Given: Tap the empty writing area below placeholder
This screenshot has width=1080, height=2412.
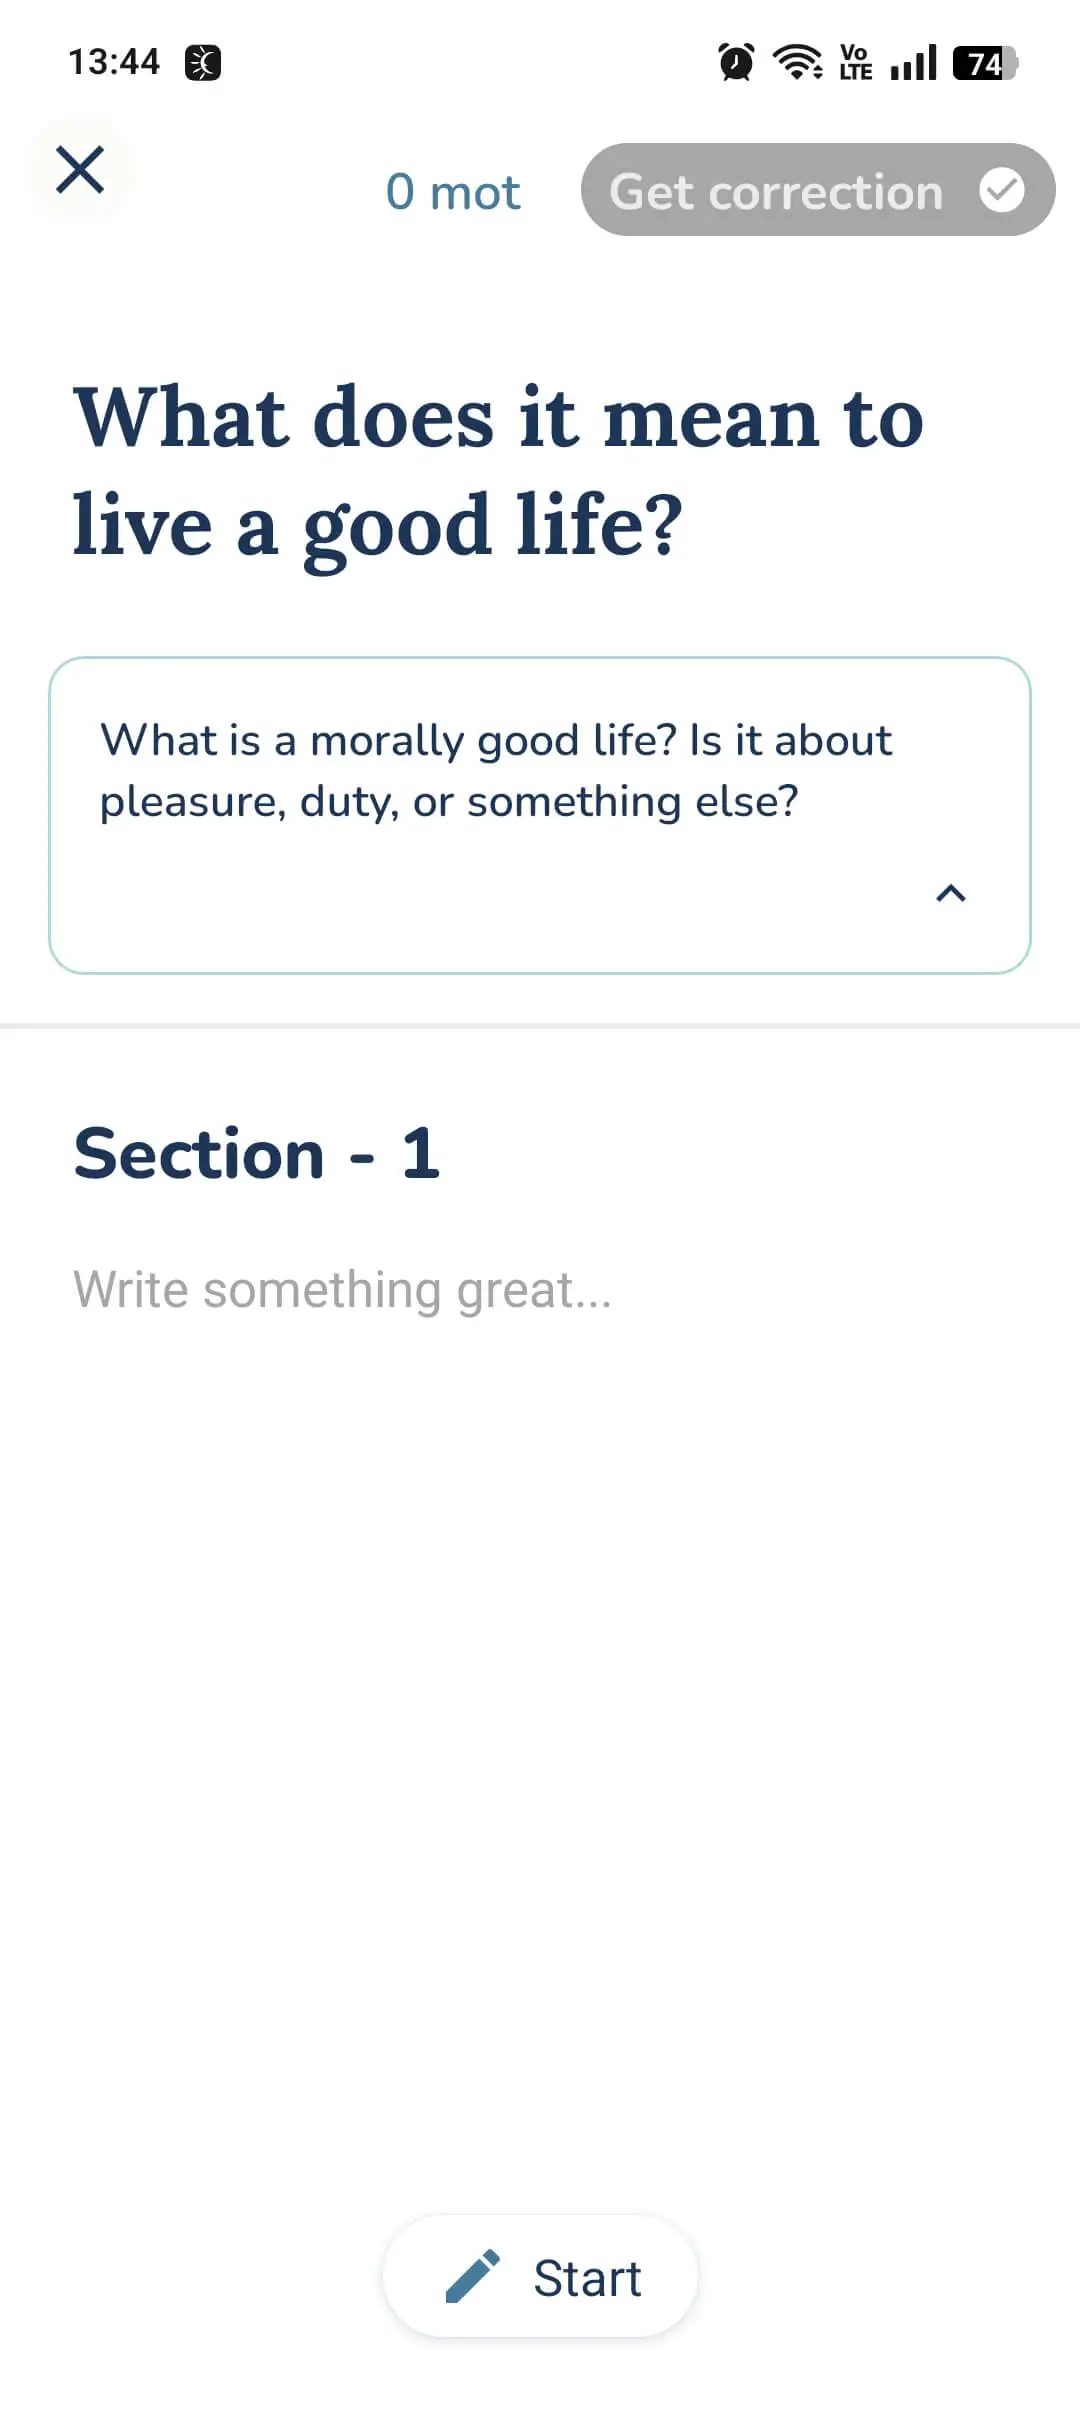Looking at the screenshot, I should tap(540, 1750).
